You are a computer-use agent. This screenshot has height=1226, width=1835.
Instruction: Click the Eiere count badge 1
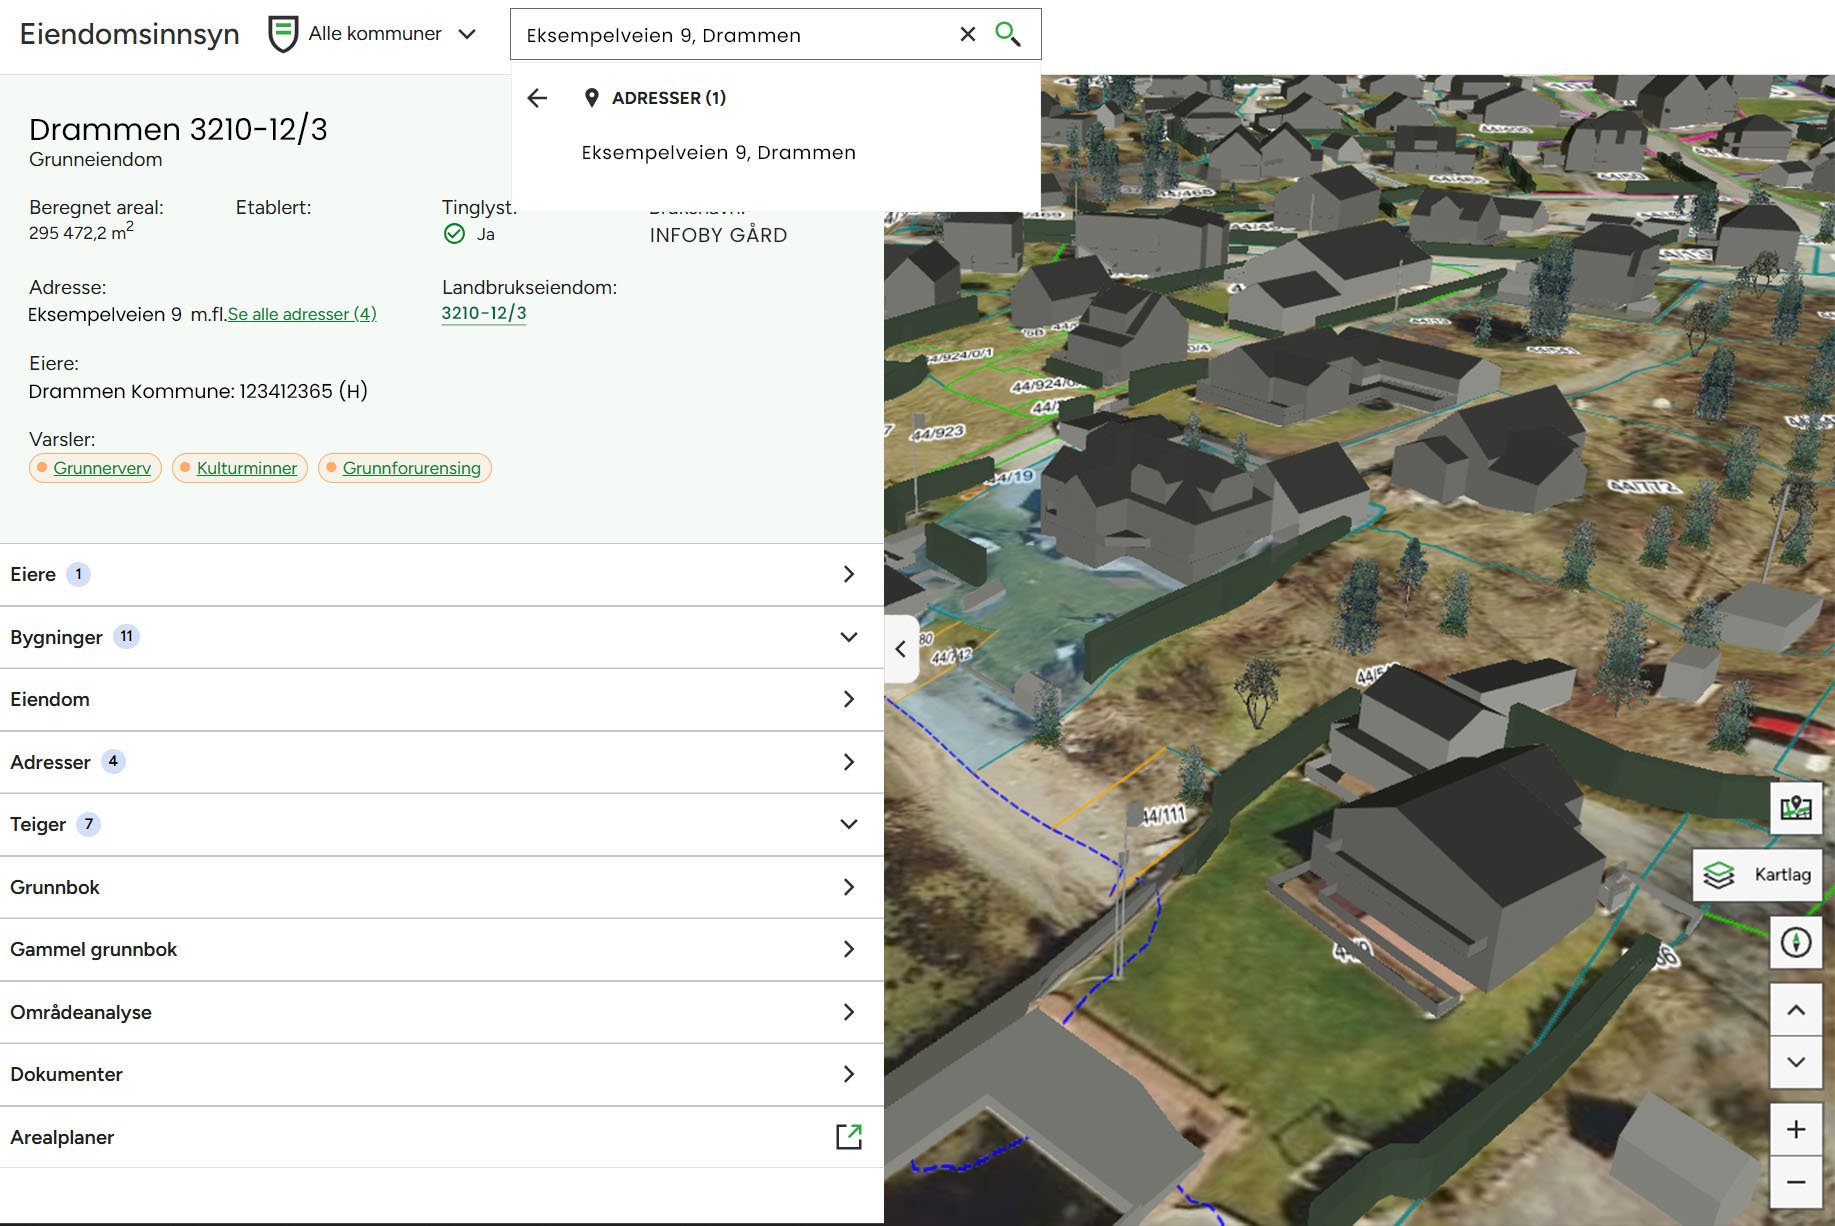(x=78, y=574)
